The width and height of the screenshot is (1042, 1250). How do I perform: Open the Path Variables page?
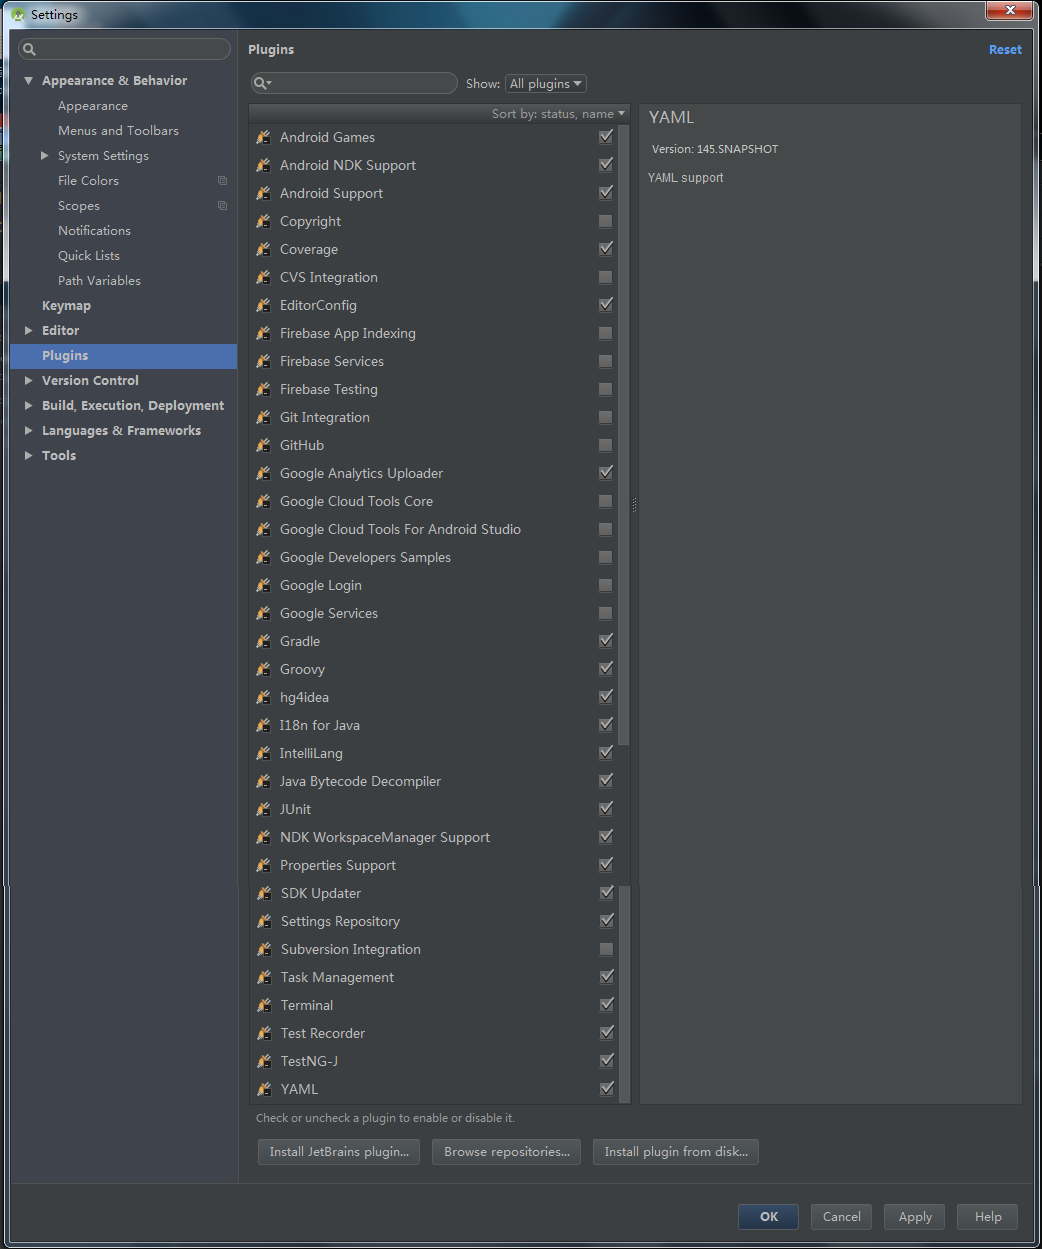tap(99, 281)
